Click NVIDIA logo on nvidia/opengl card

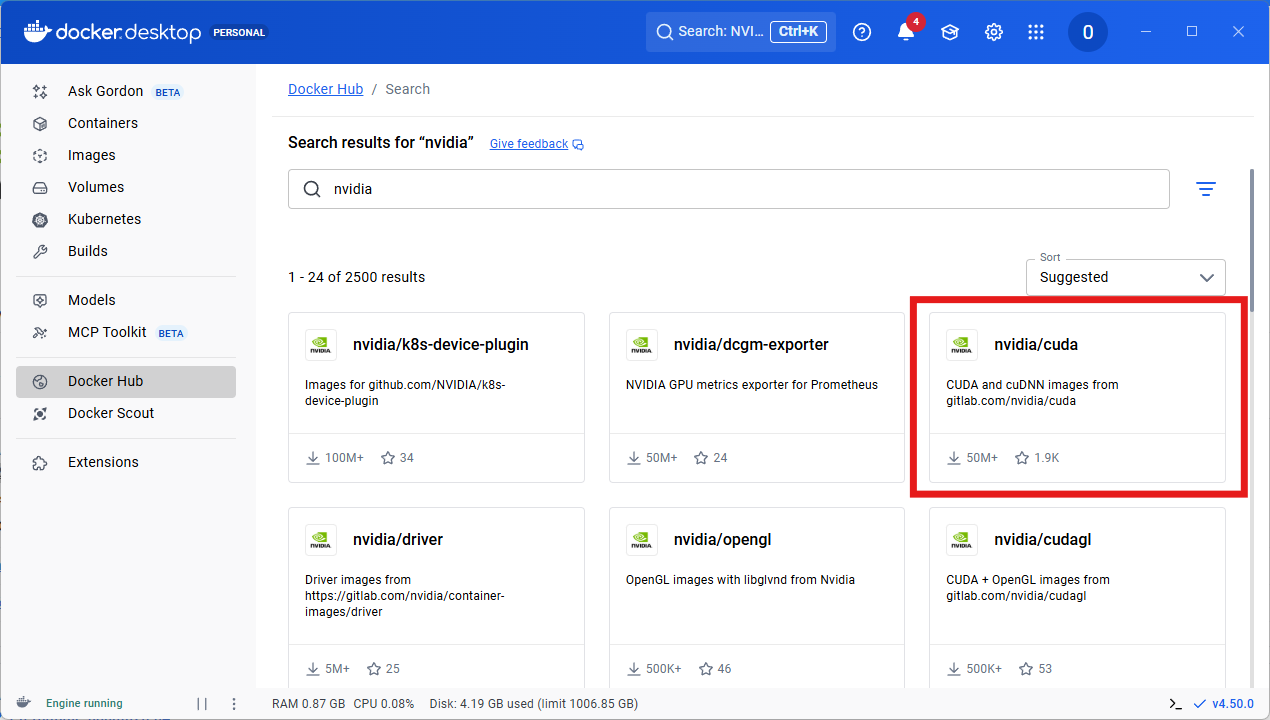[x=642, y=540]
